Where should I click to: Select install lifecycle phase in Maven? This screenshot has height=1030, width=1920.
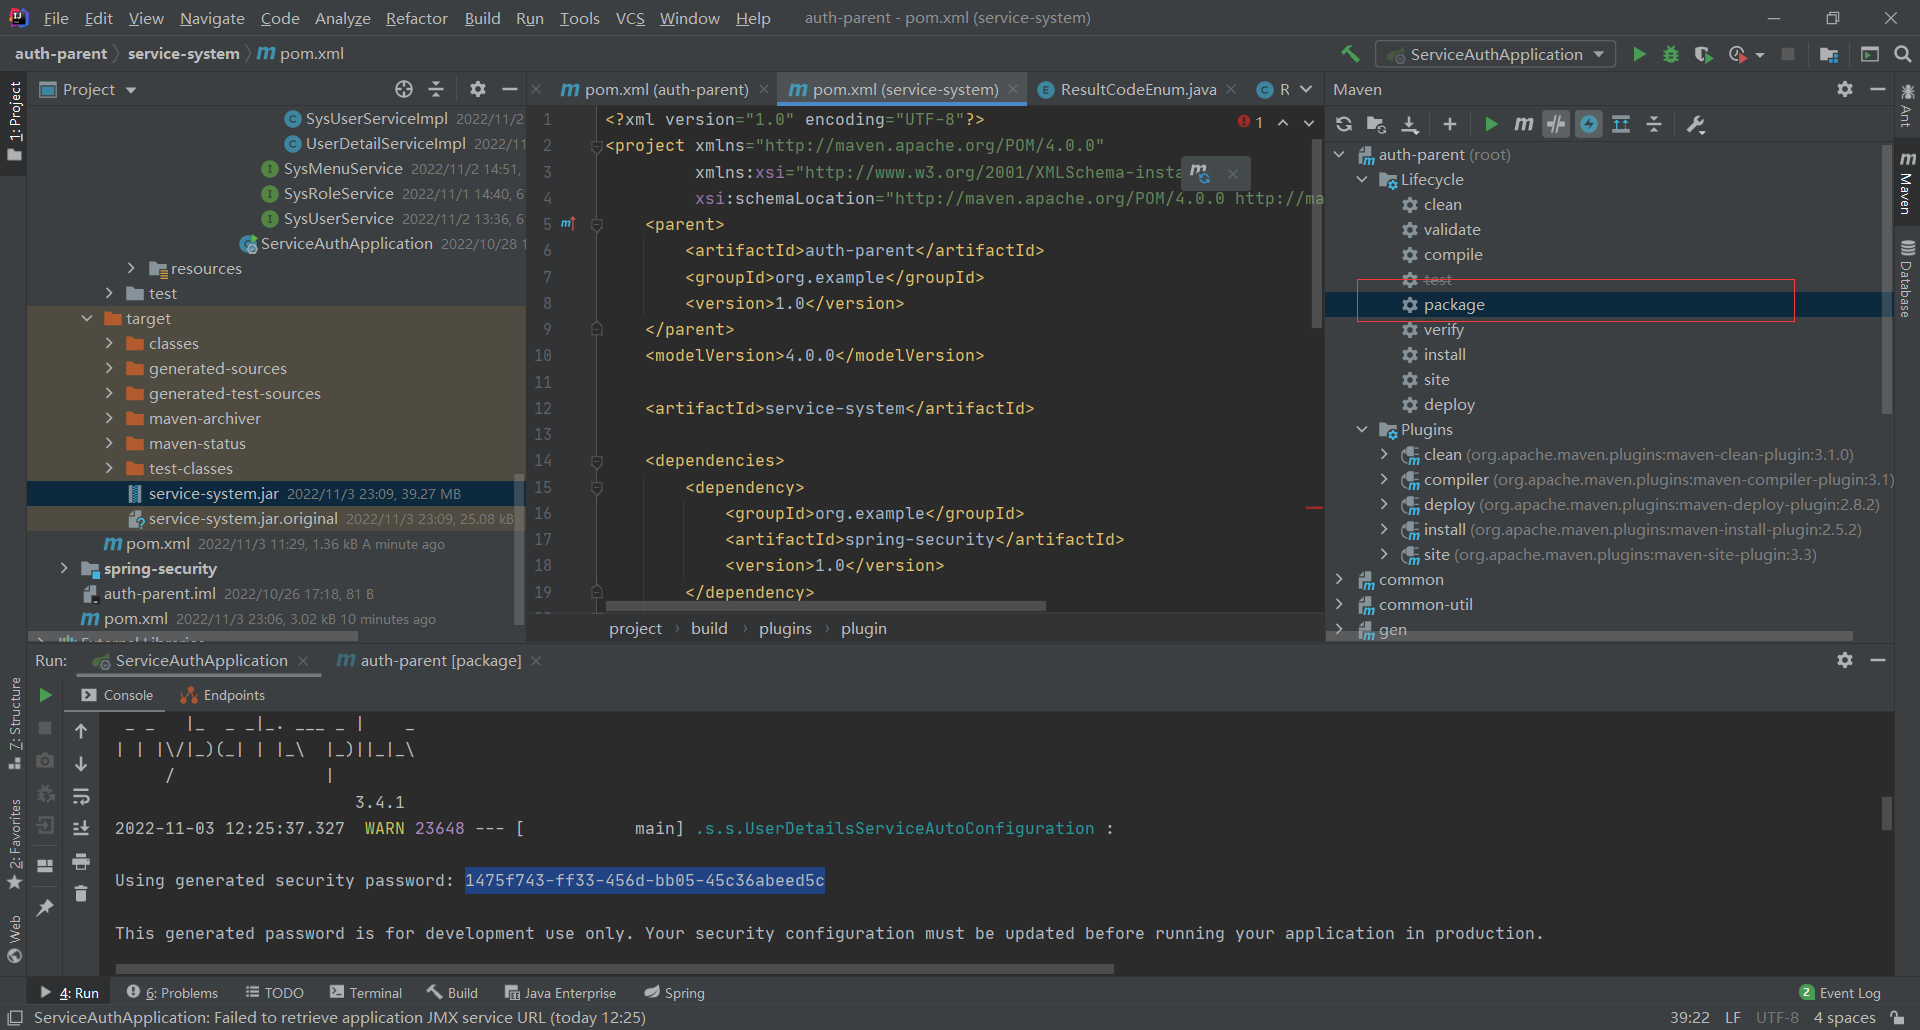tap(1444, 355)
